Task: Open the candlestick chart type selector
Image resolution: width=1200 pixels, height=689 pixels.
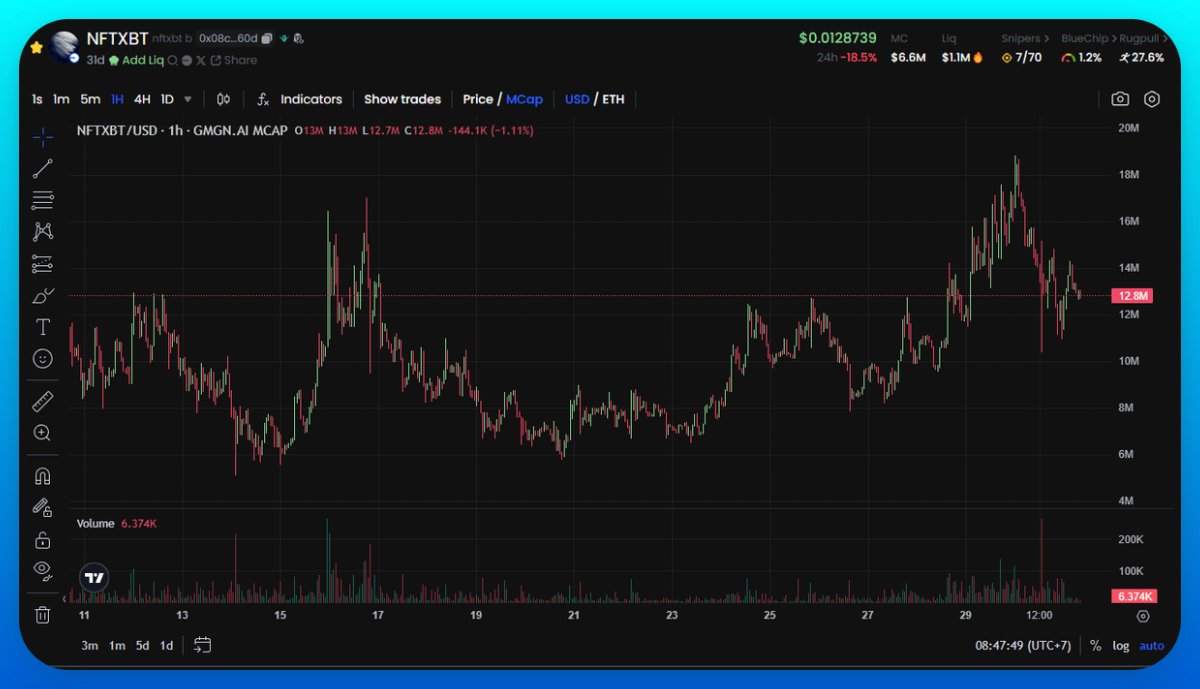Action: tap(223, 99)
